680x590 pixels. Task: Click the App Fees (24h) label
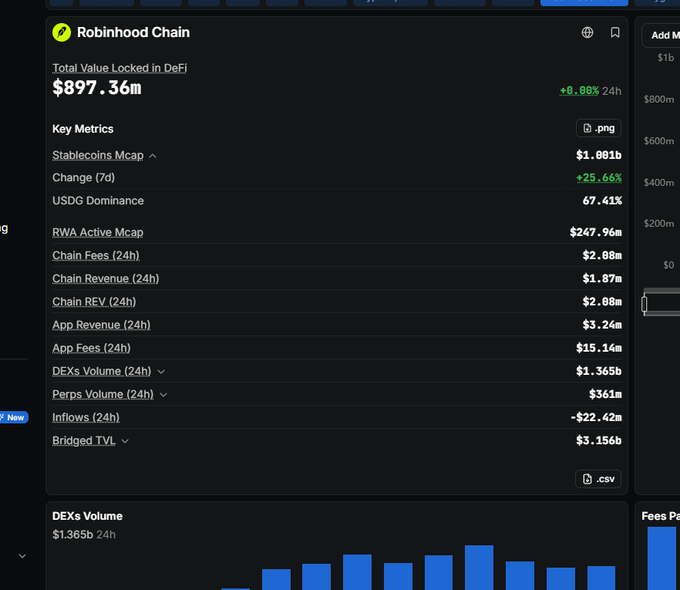pos(92,348)
